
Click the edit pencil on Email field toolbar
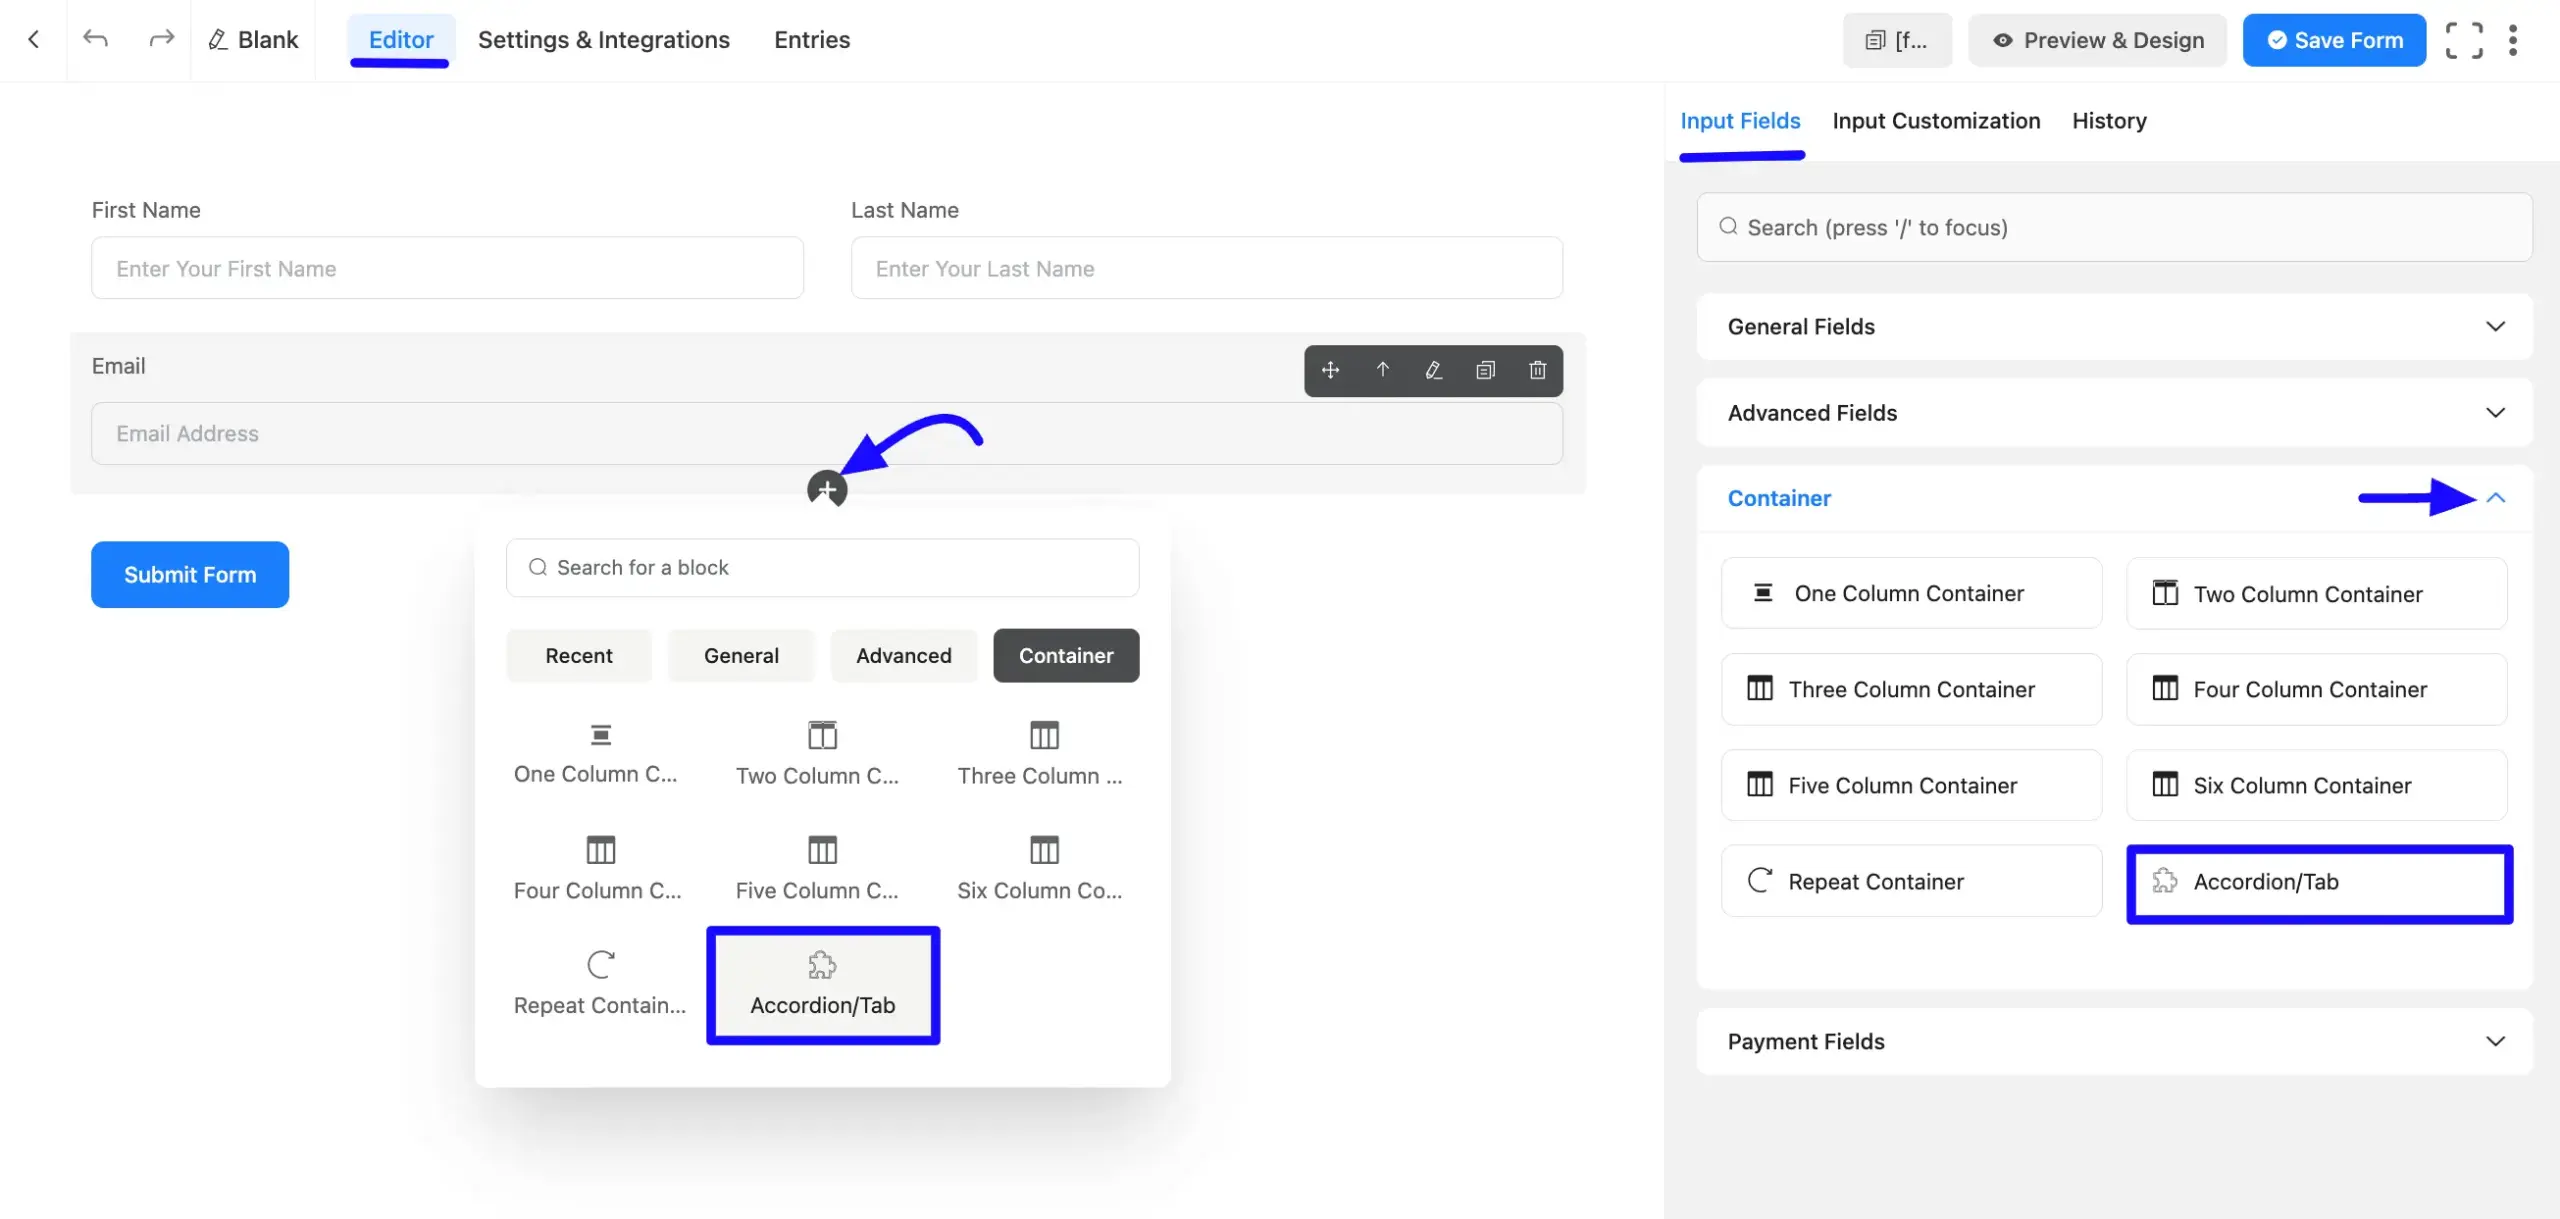click(x=1433, y=370)
